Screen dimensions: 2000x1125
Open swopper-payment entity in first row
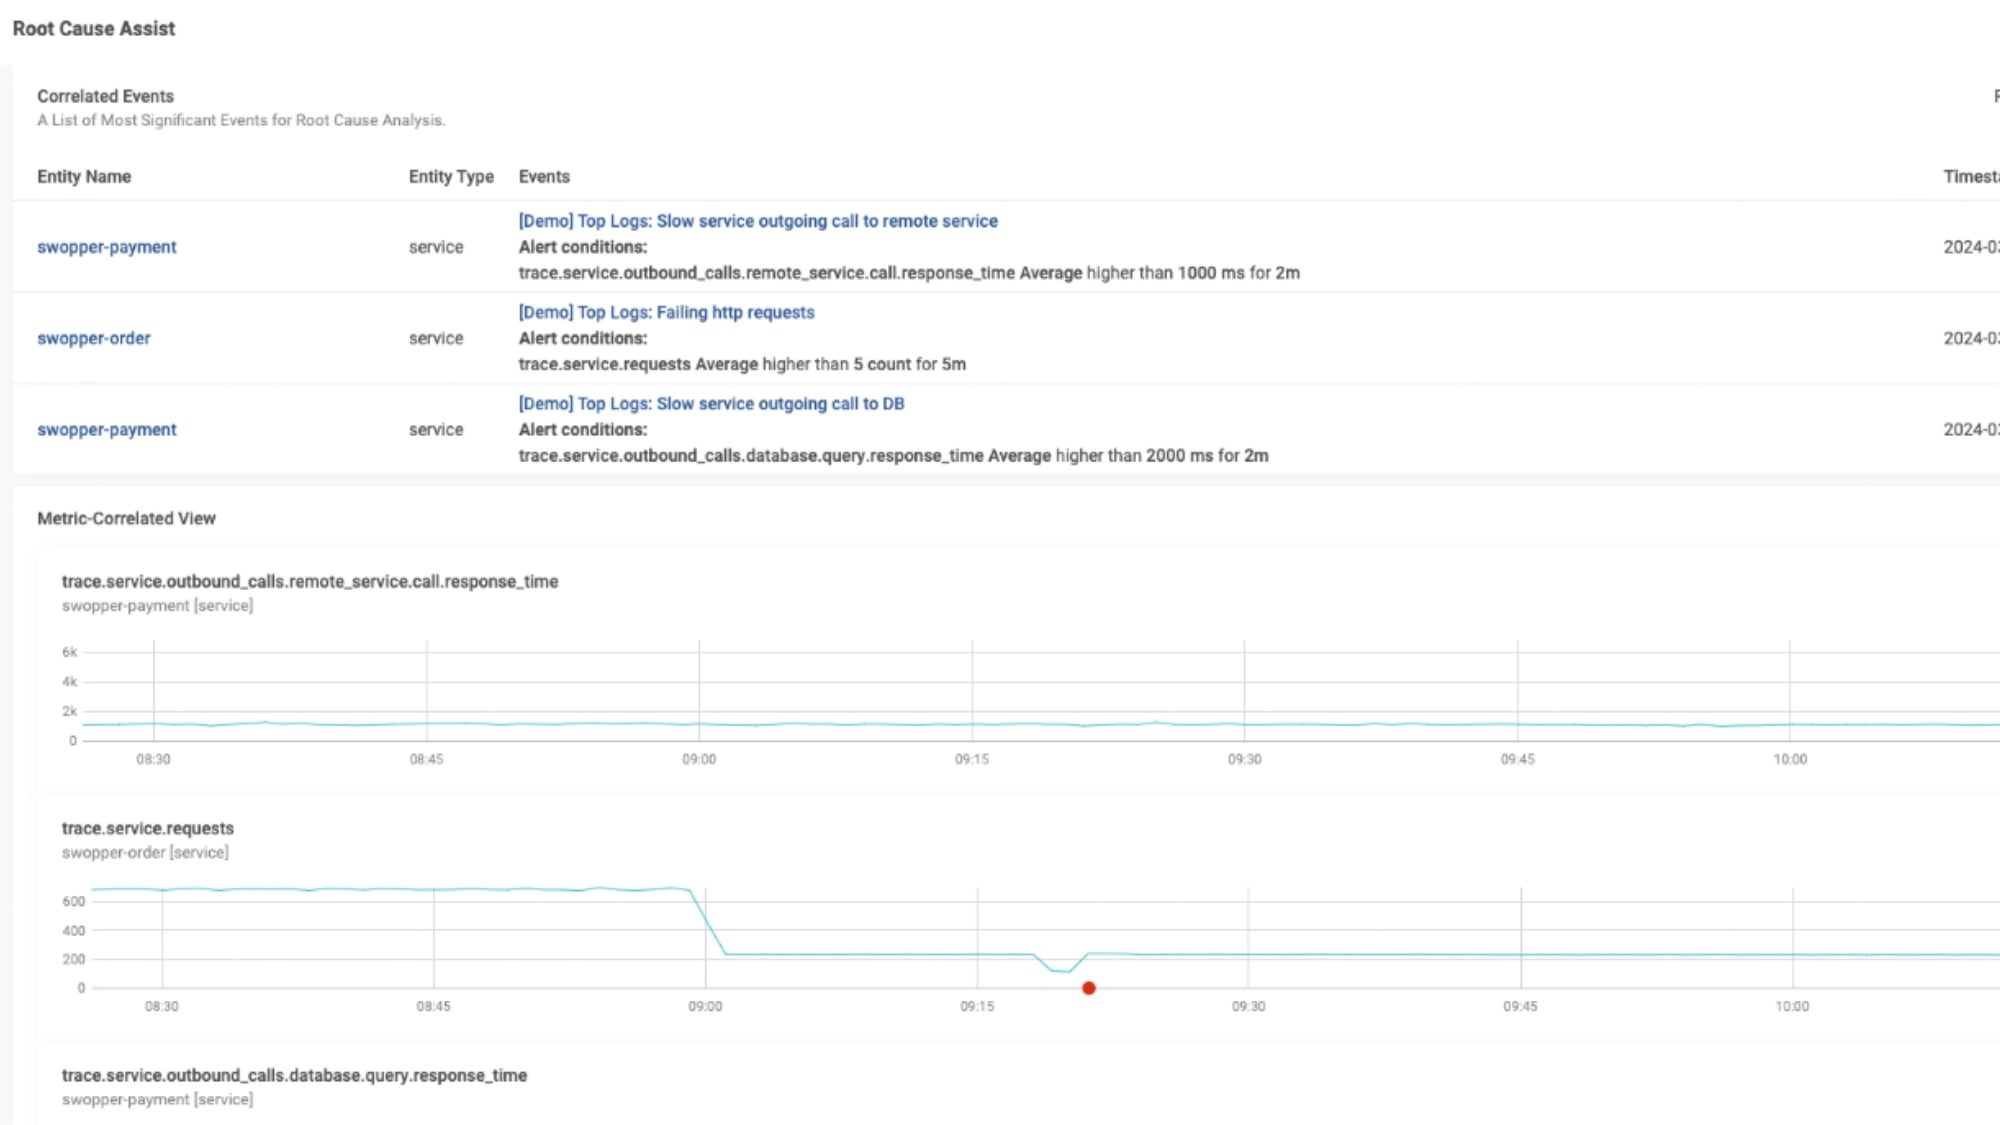click(107, 247)
